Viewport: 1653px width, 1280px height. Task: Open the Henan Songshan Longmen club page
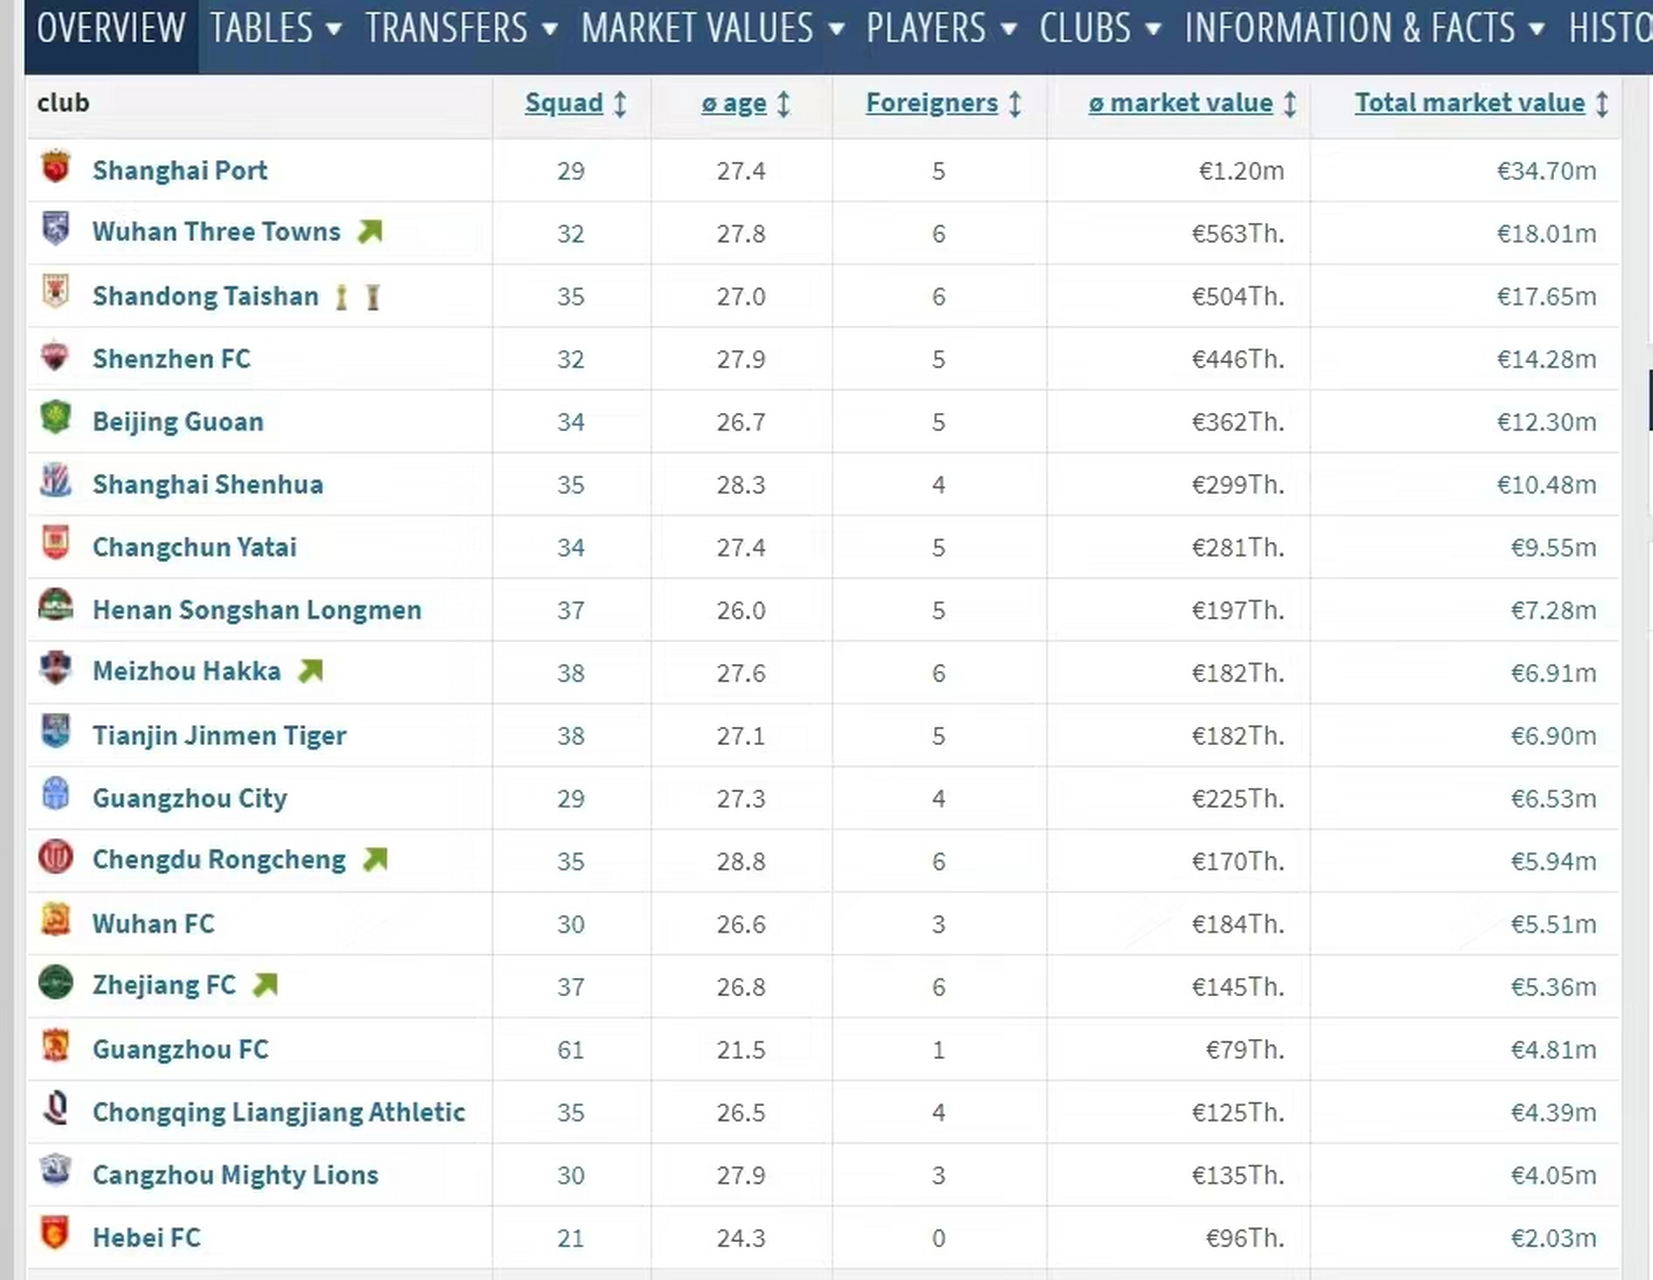pos(257,610)
